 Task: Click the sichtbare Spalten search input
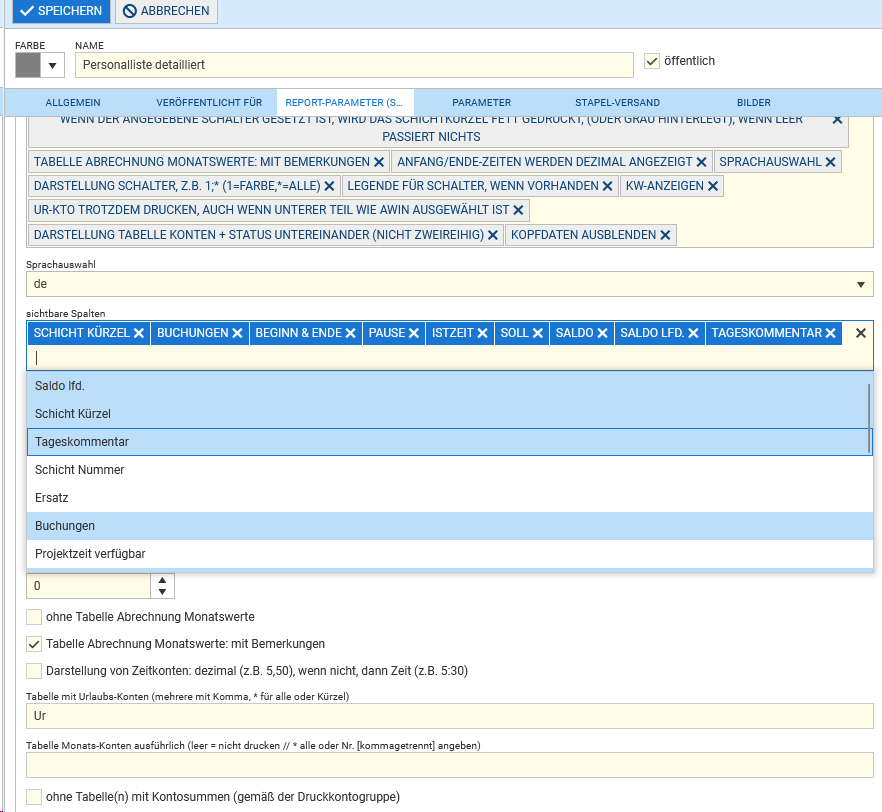coord(449,358)
